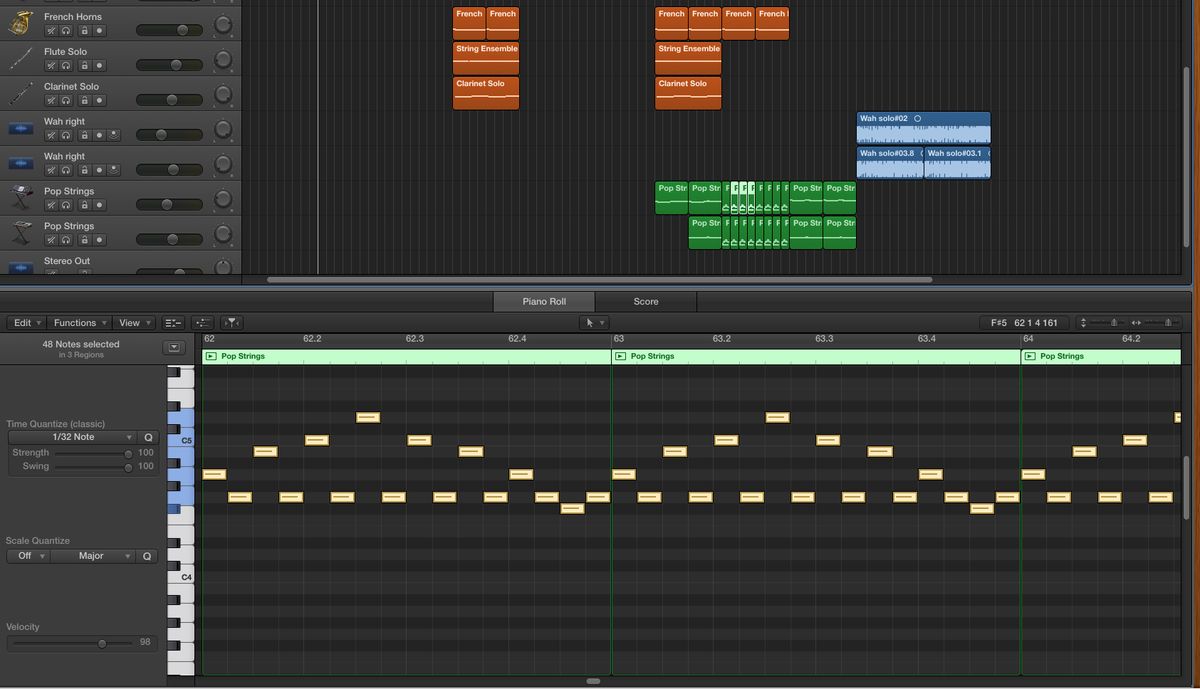This screenshot has width=1200, height=689.
Task: Click the MIDI note collapse icon in toolbar
Action: (201, 322)
